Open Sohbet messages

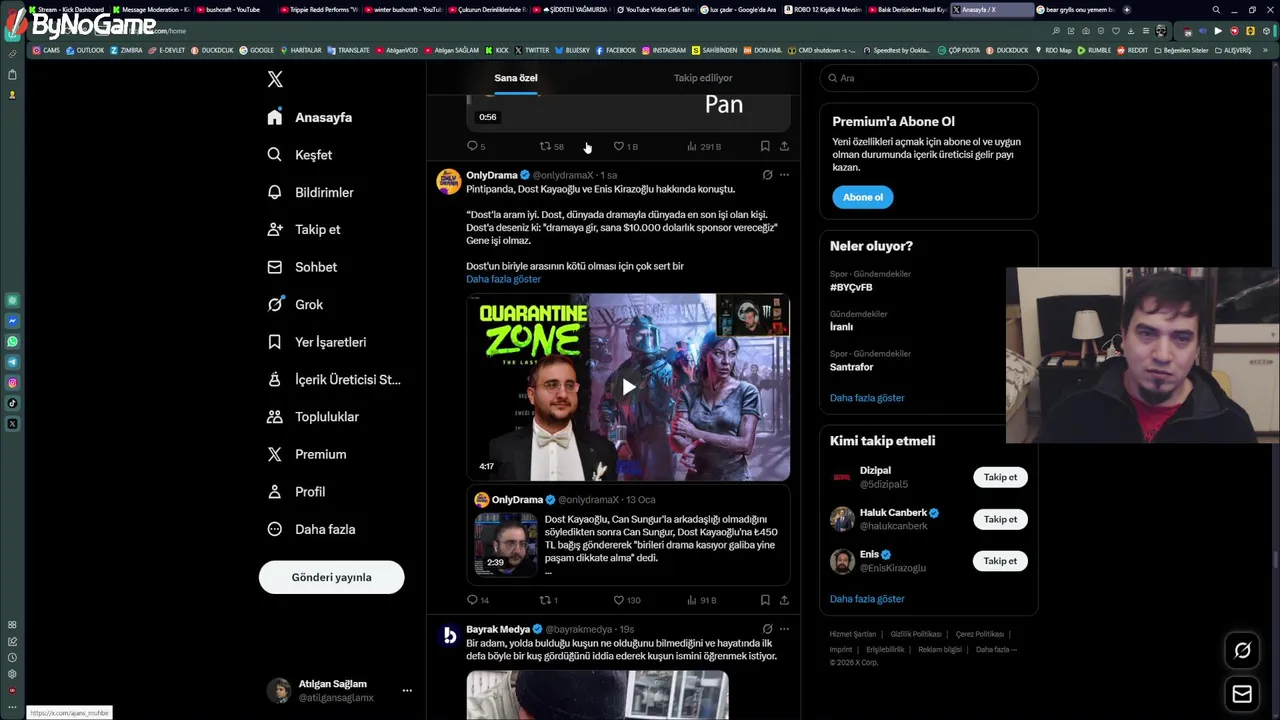(x=302, y=267)
